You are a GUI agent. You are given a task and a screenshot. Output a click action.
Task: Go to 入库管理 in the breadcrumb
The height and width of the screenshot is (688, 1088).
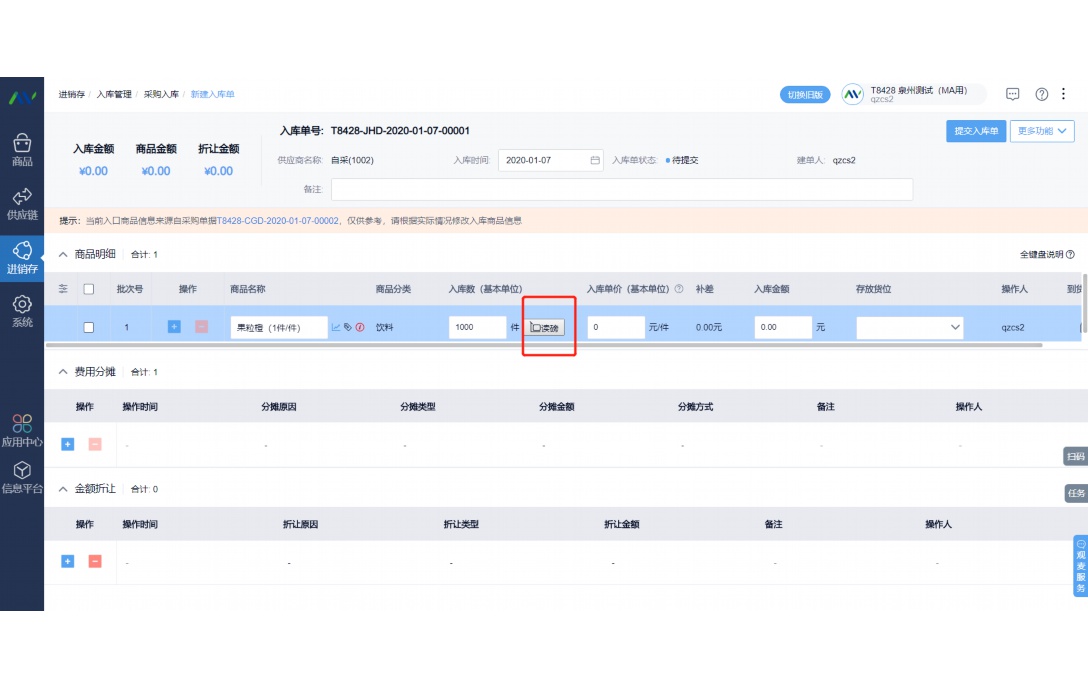[x=116, y=94]
